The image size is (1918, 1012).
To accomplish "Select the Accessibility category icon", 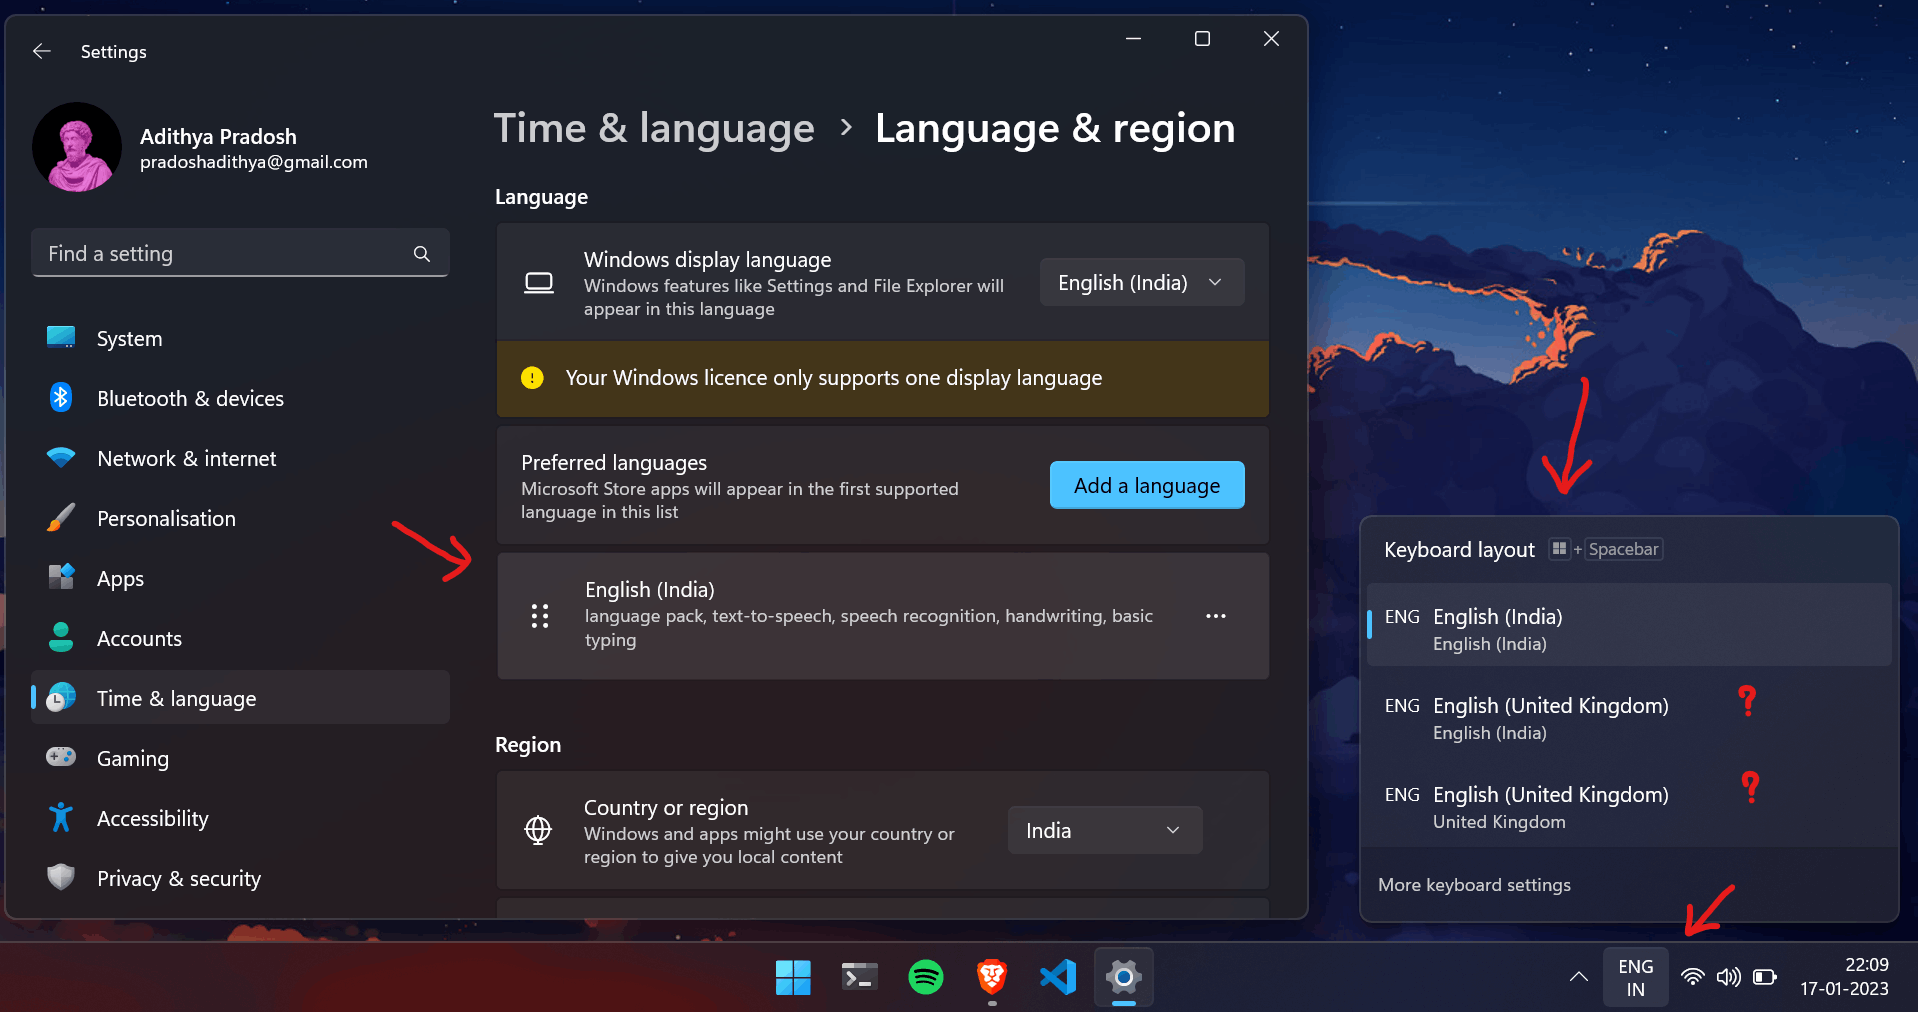I will point(61,817).
